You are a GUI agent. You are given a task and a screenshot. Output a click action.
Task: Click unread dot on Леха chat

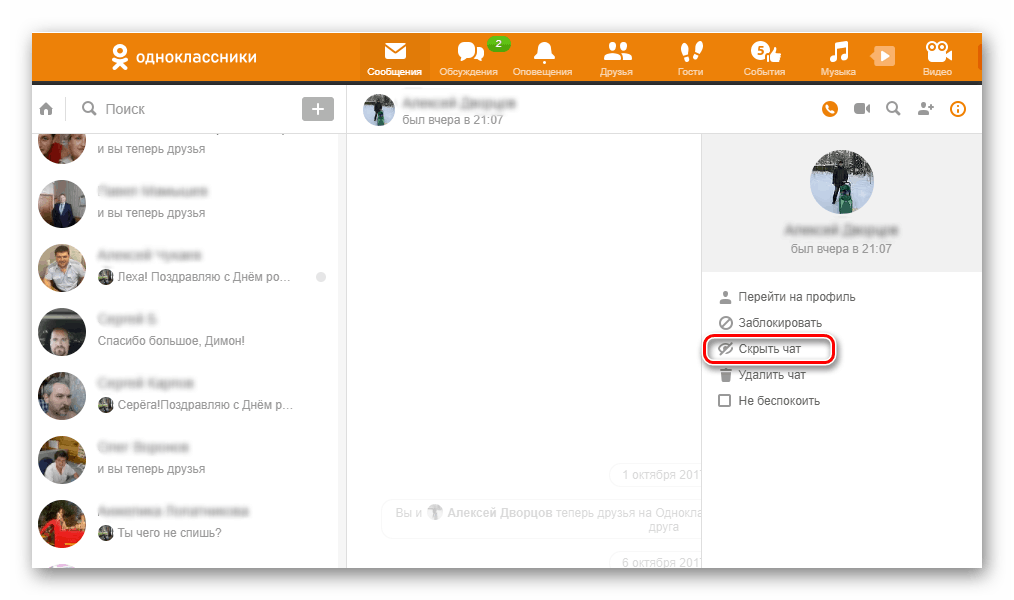pos(321,277)
